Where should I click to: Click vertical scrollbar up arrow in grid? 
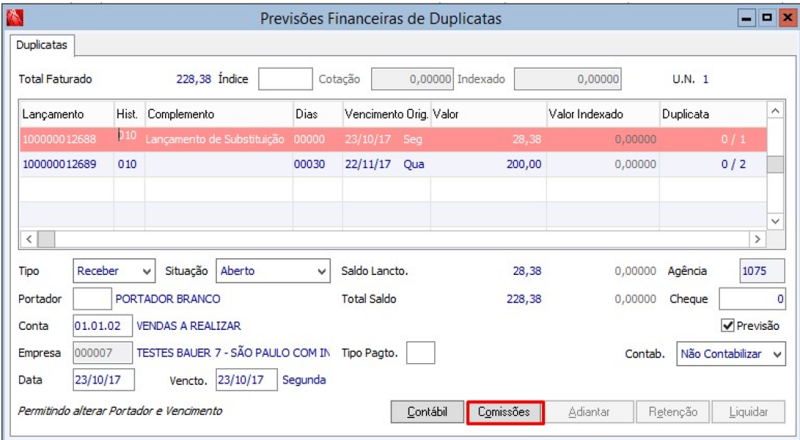(776, 111)
